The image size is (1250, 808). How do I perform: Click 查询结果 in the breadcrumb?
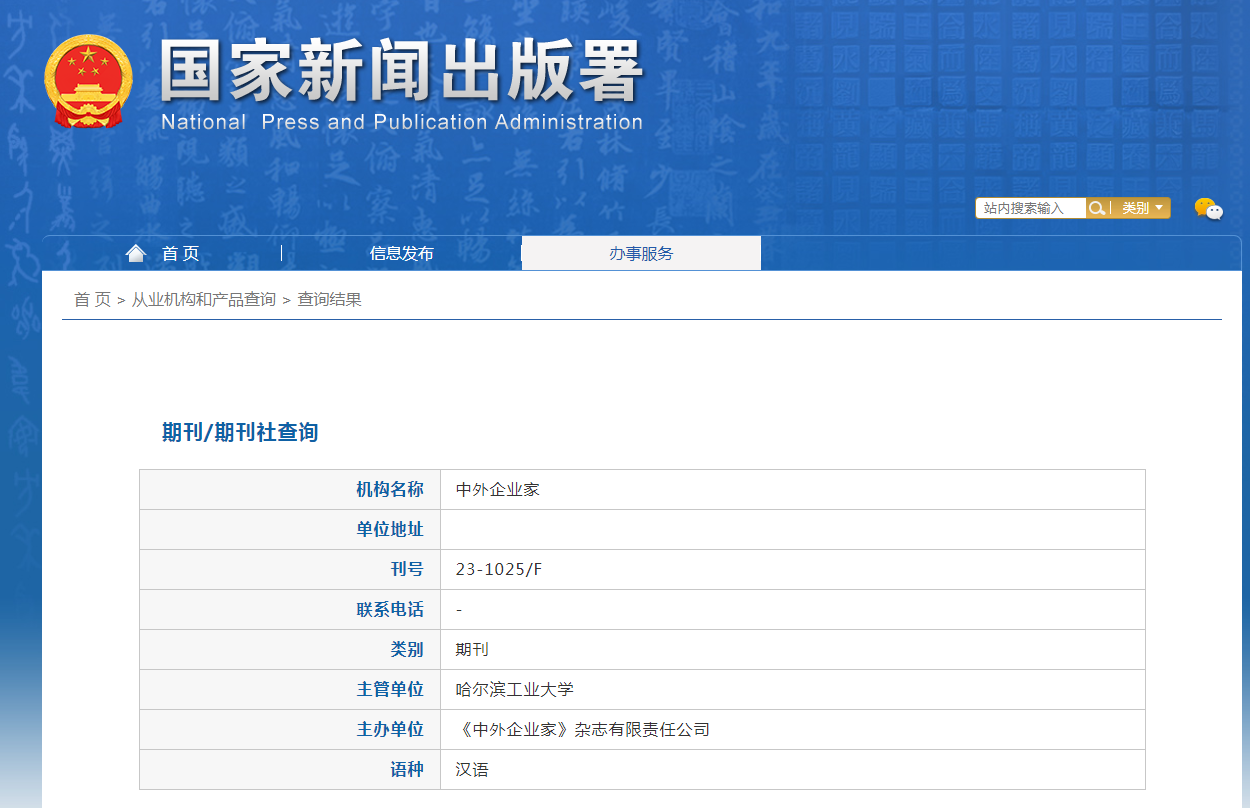click(x=329, y=300)
